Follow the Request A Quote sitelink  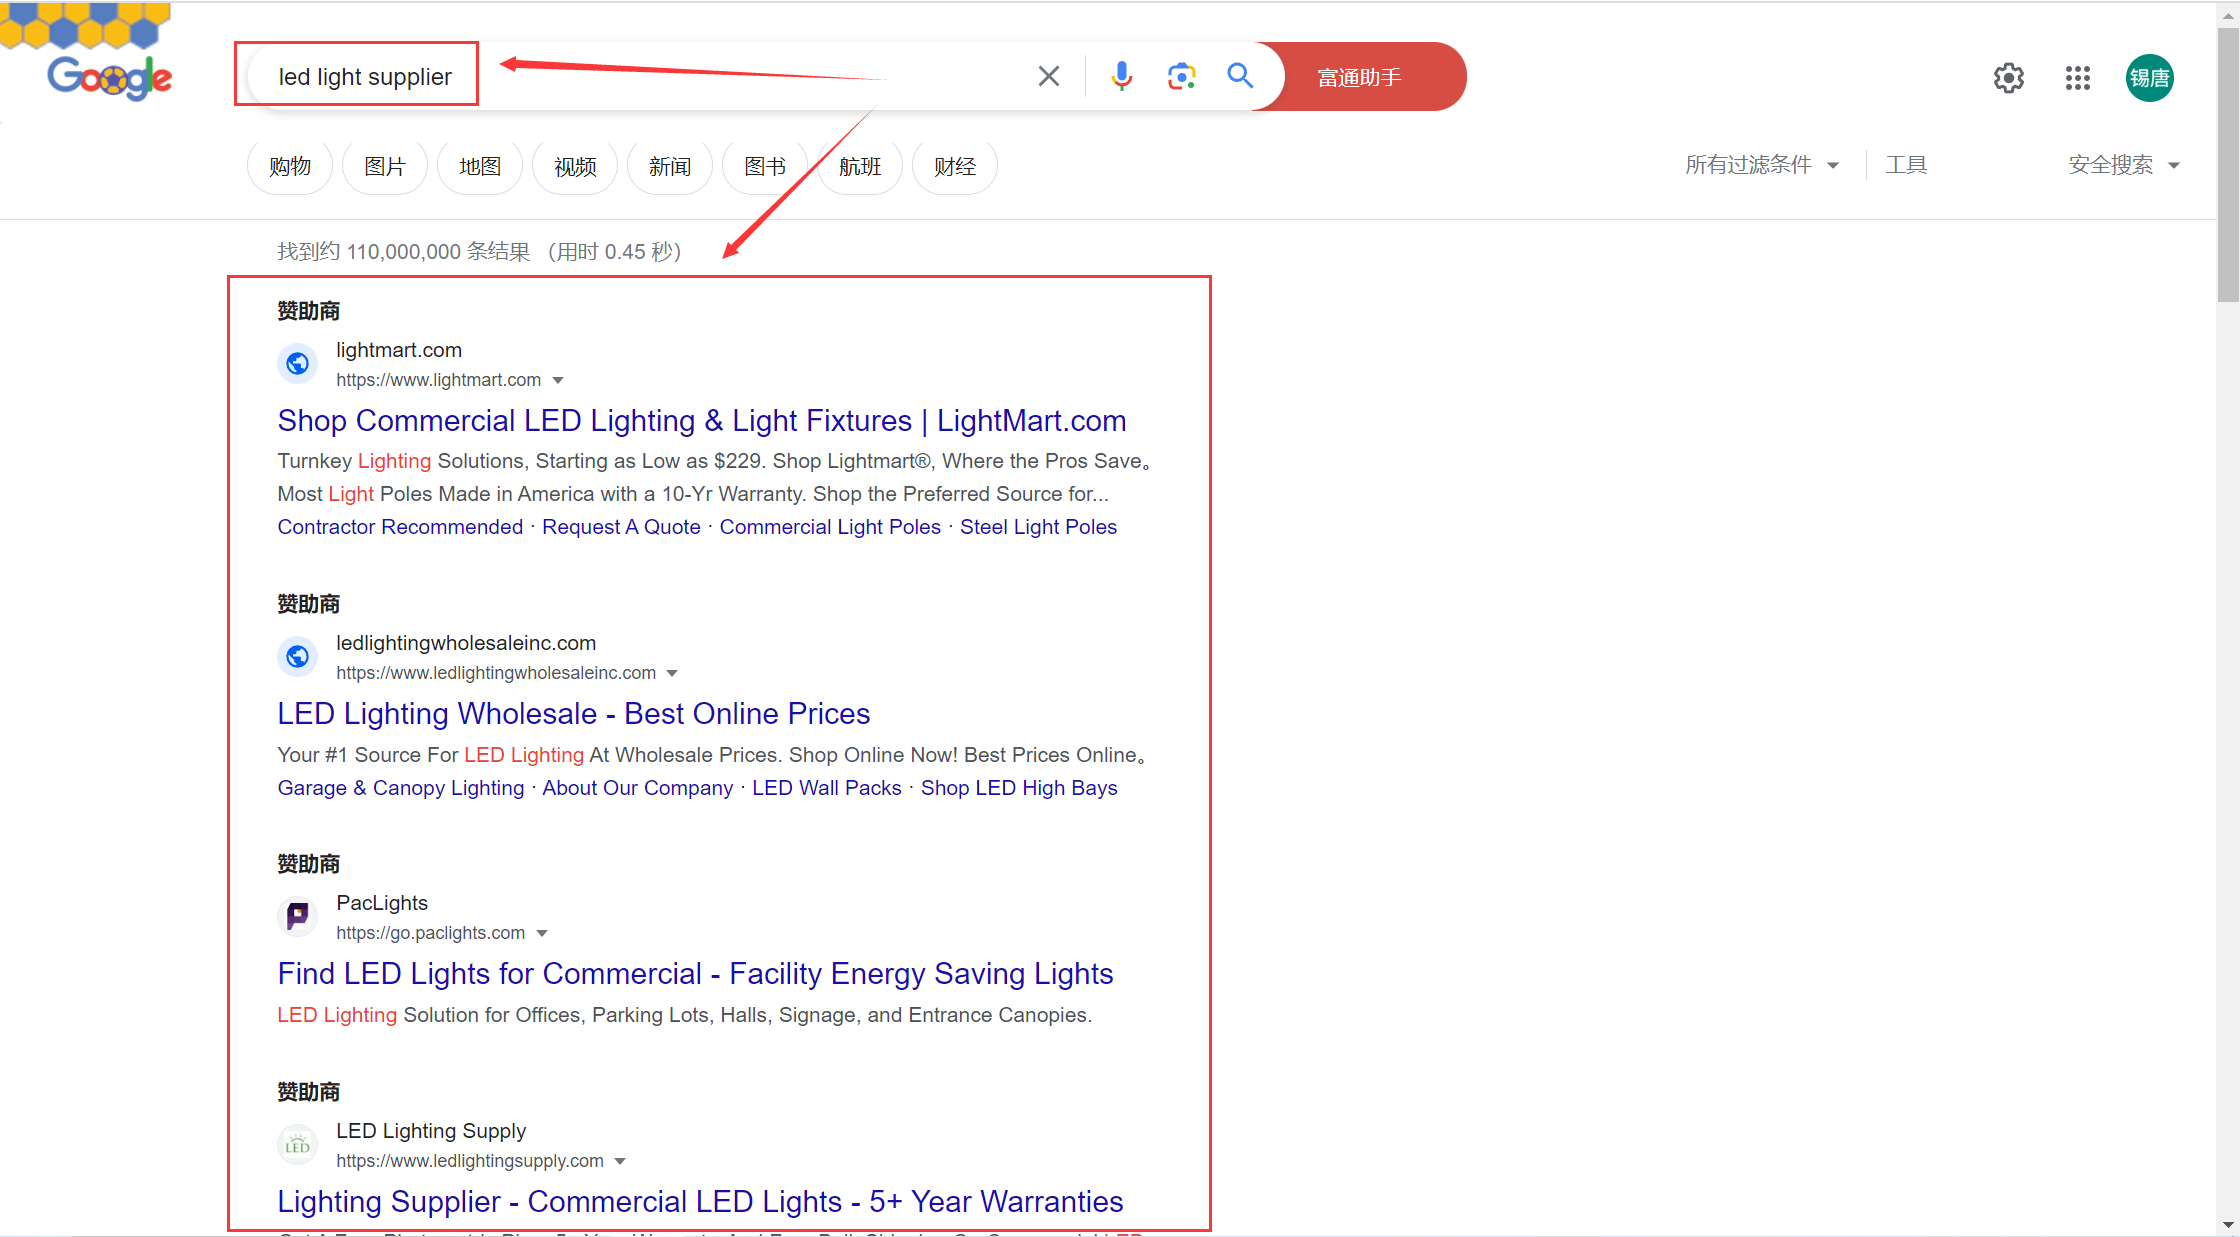click(621, 527)
